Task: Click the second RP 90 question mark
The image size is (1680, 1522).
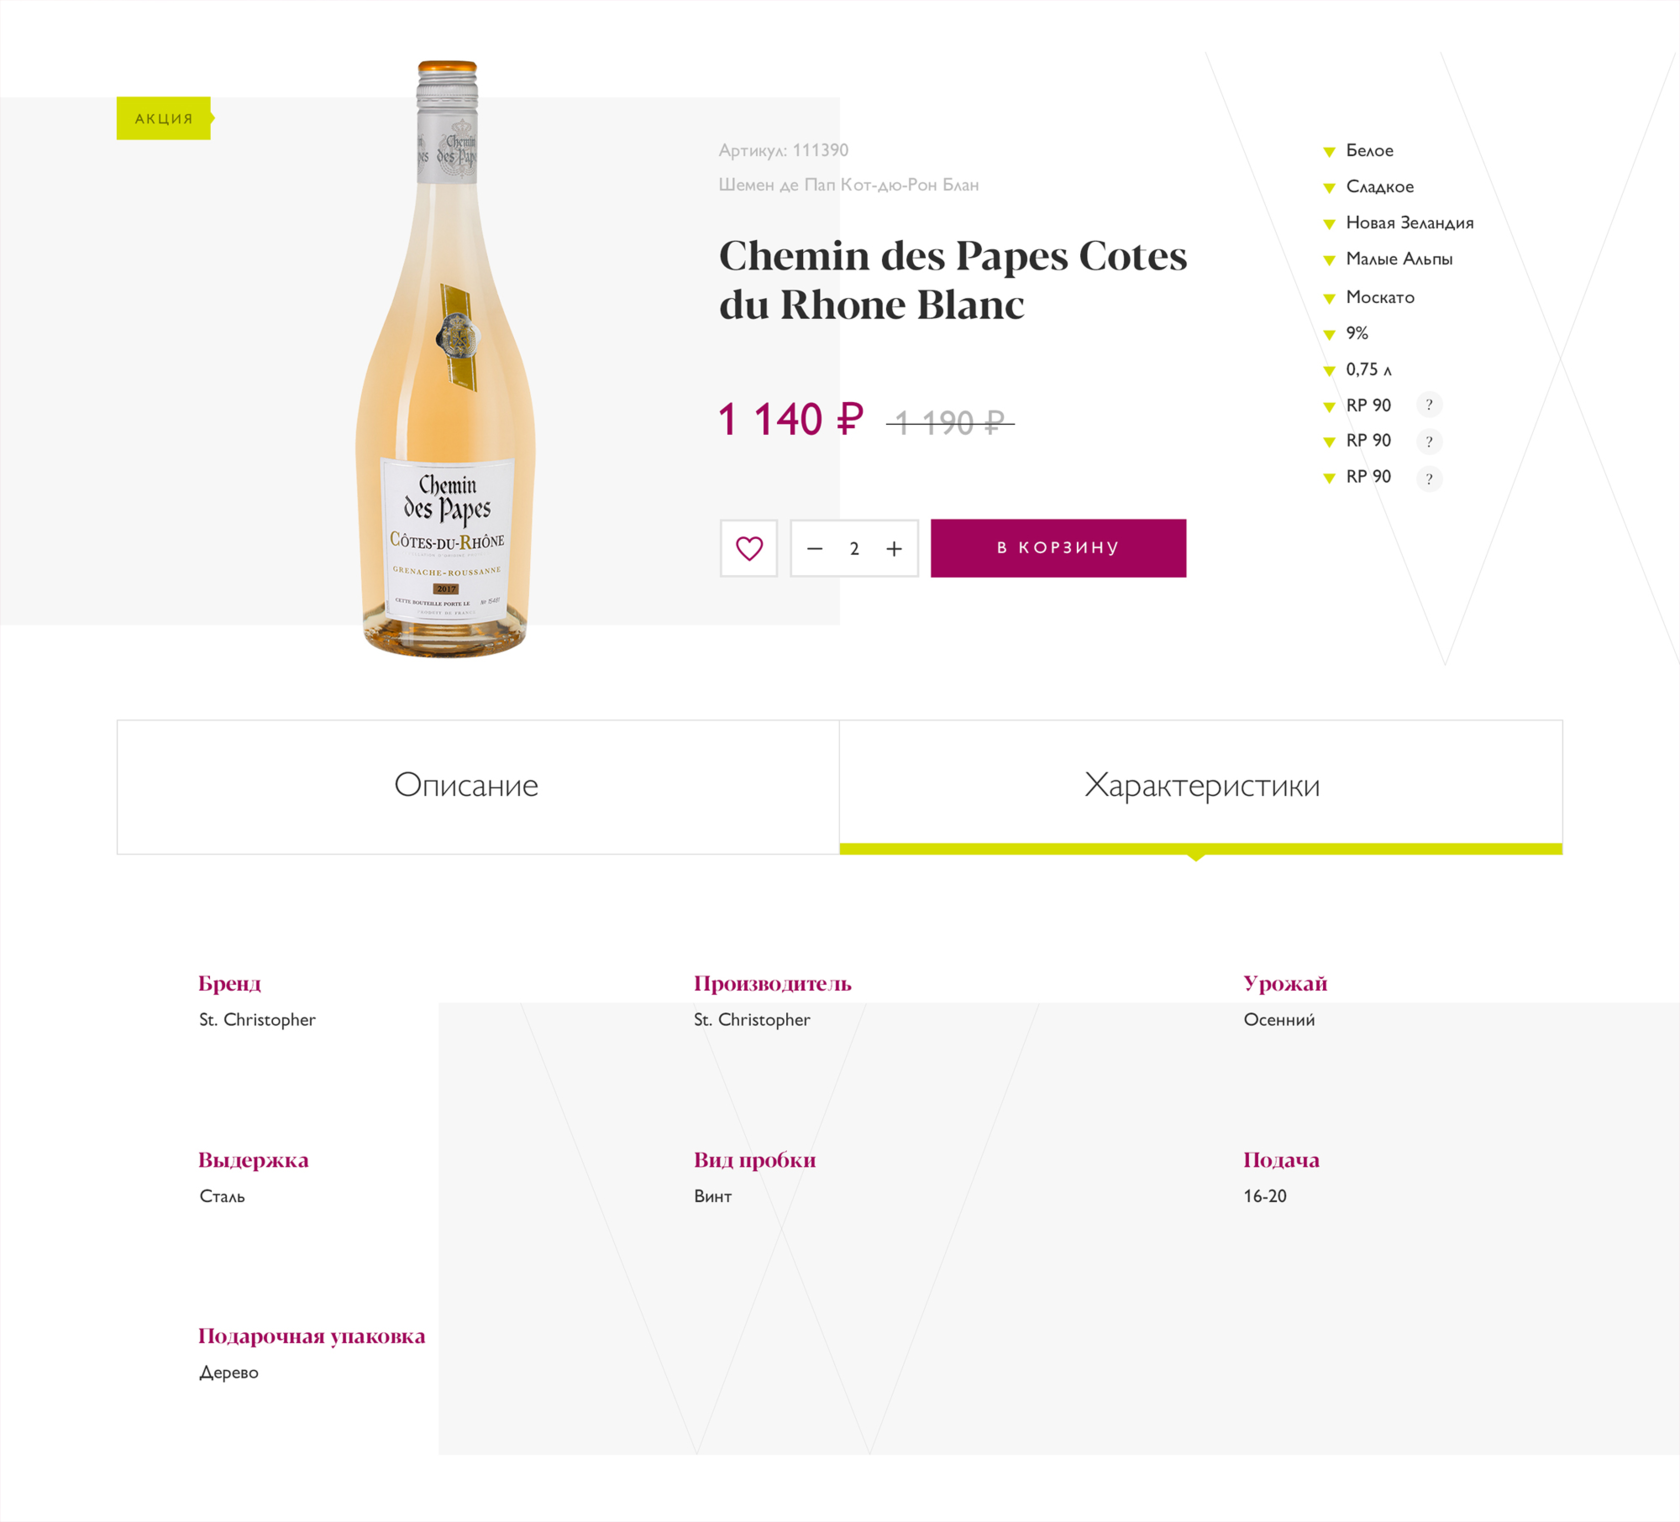Action: [1429, 441]
